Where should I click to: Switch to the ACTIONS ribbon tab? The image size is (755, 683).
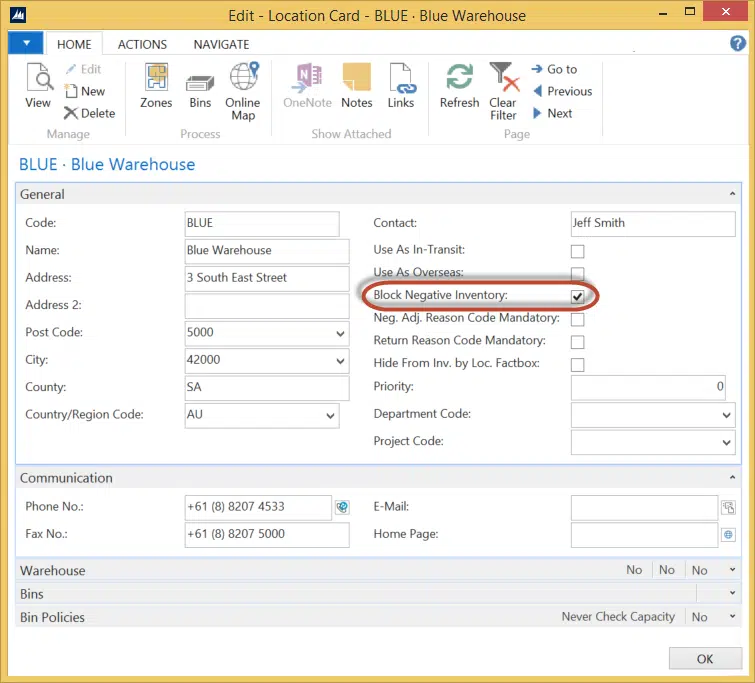143,44
